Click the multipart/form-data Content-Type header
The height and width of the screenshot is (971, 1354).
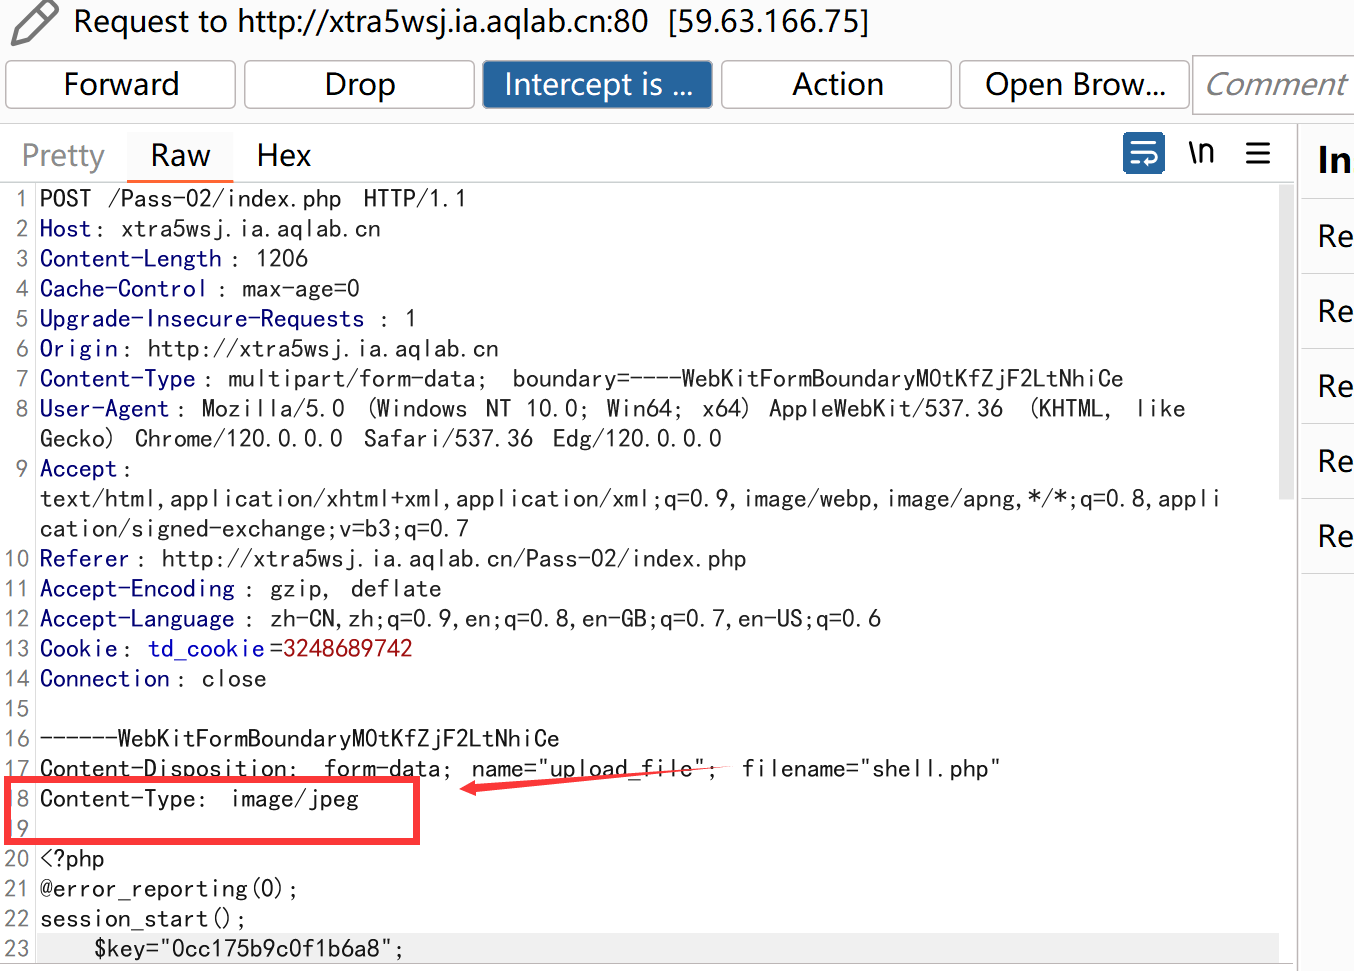(582, 379)
